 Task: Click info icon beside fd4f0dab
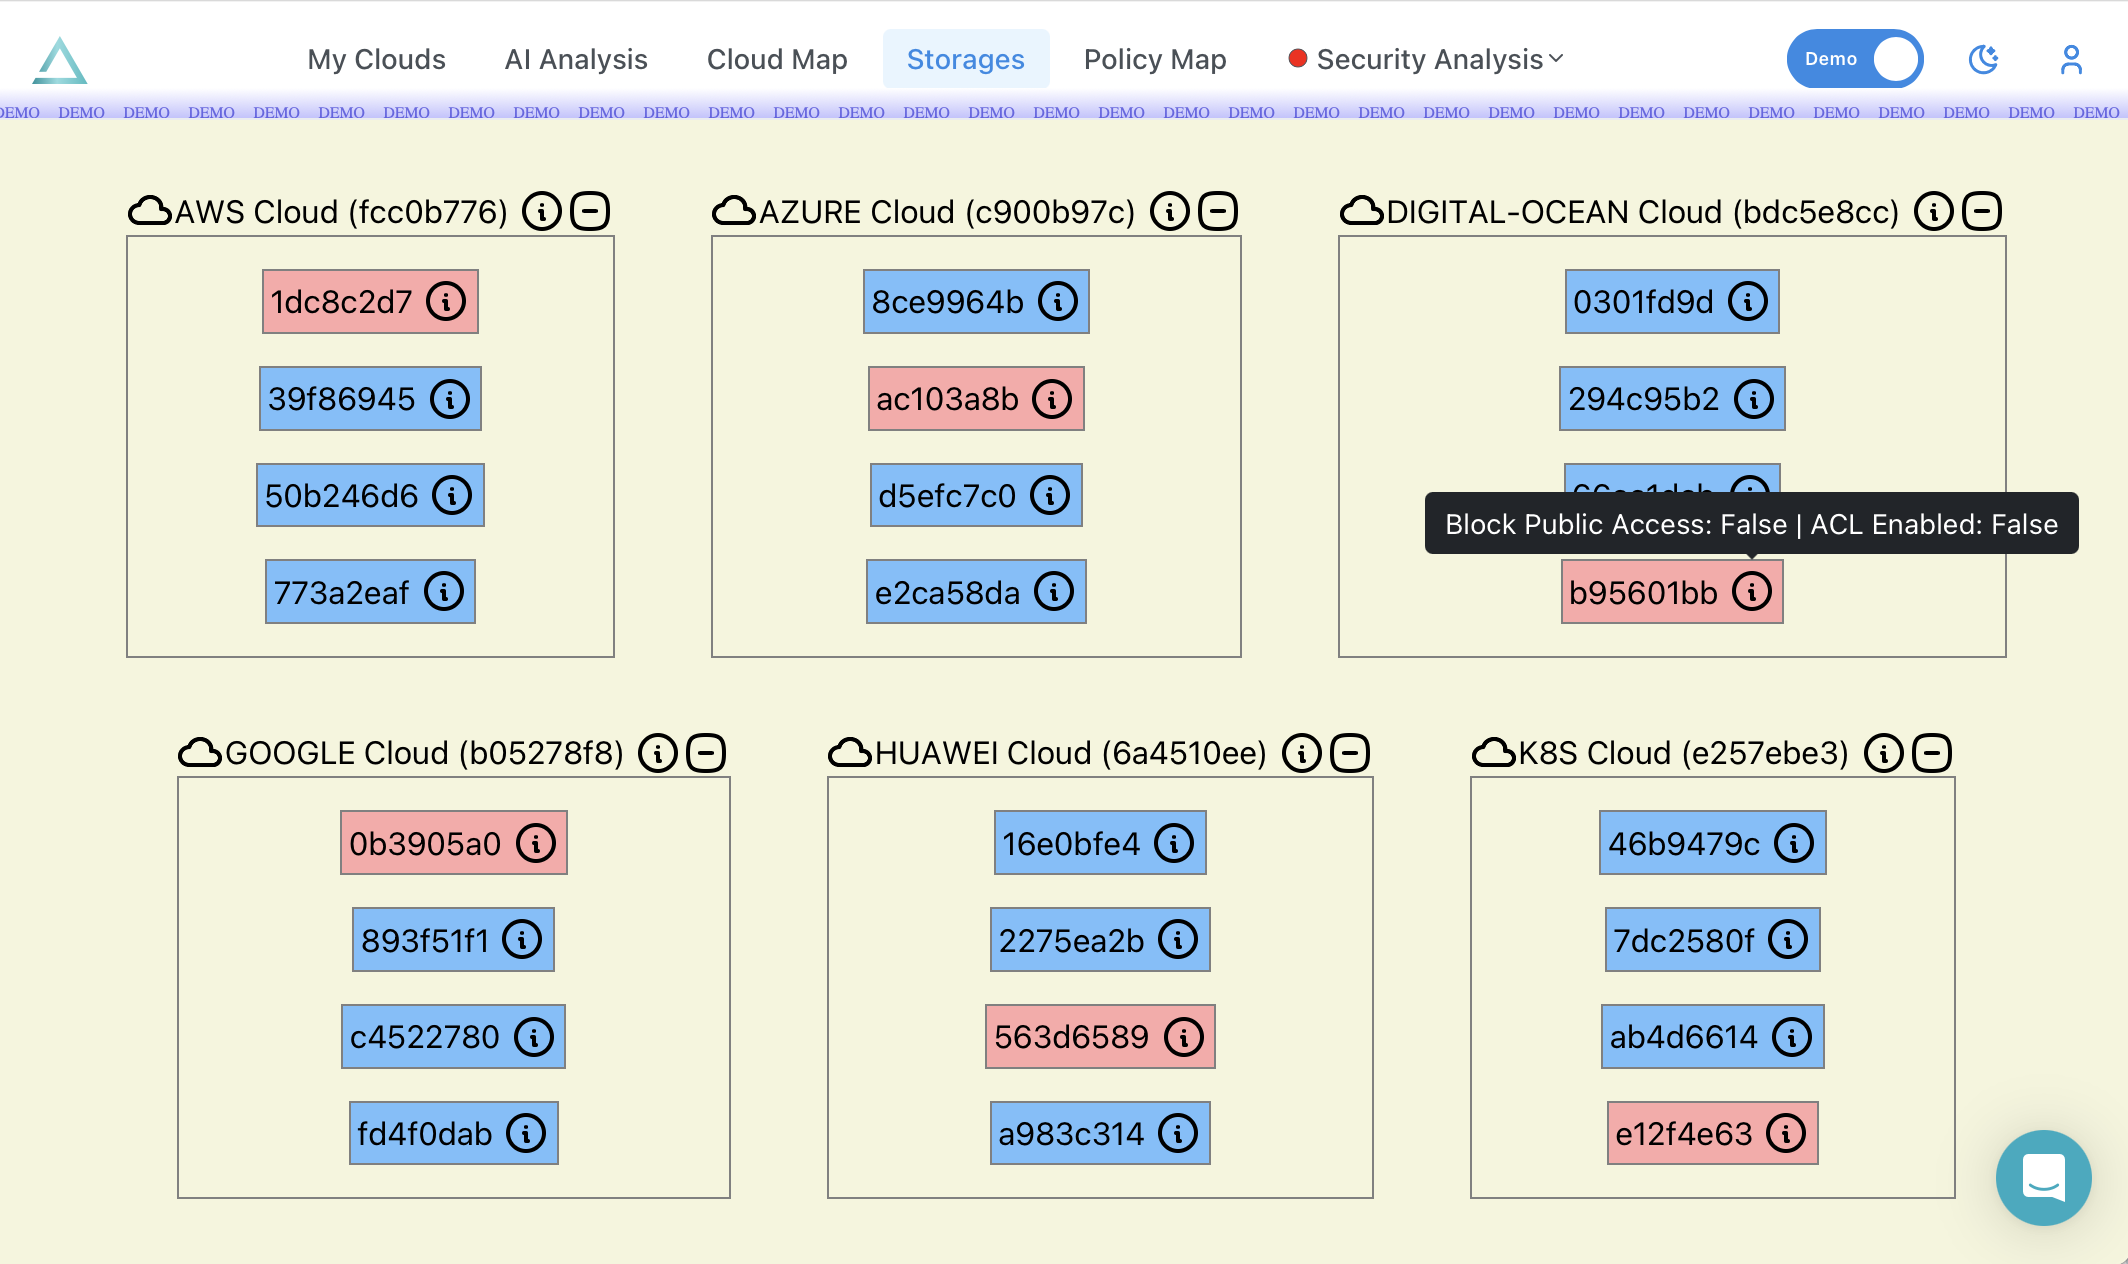[526, 1133]
